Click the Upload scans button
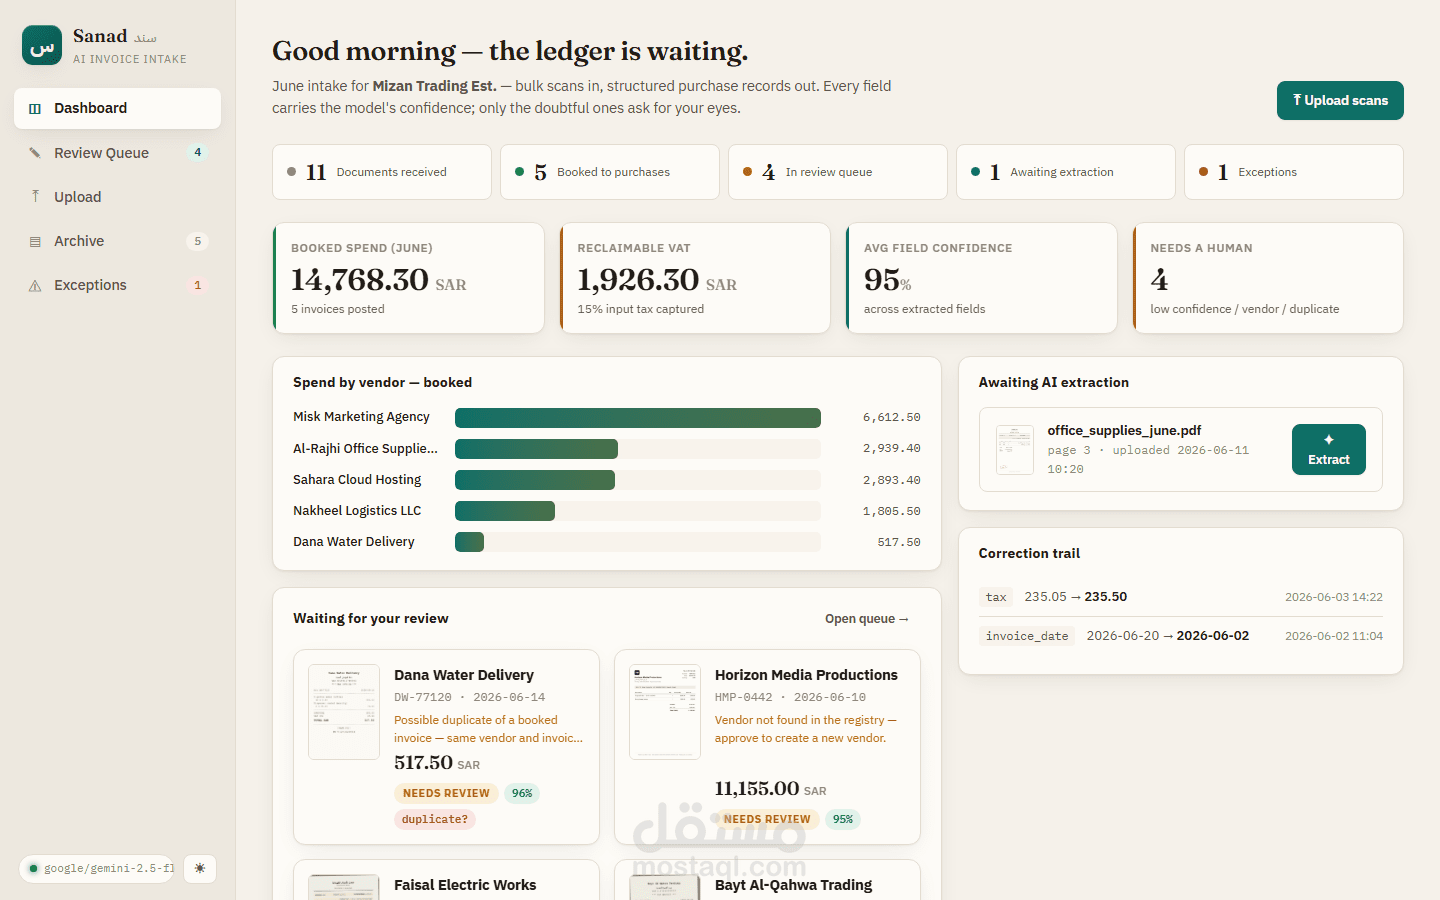Image resolution: width=1440 pixels, height=900 pixels. [1340, 100]
